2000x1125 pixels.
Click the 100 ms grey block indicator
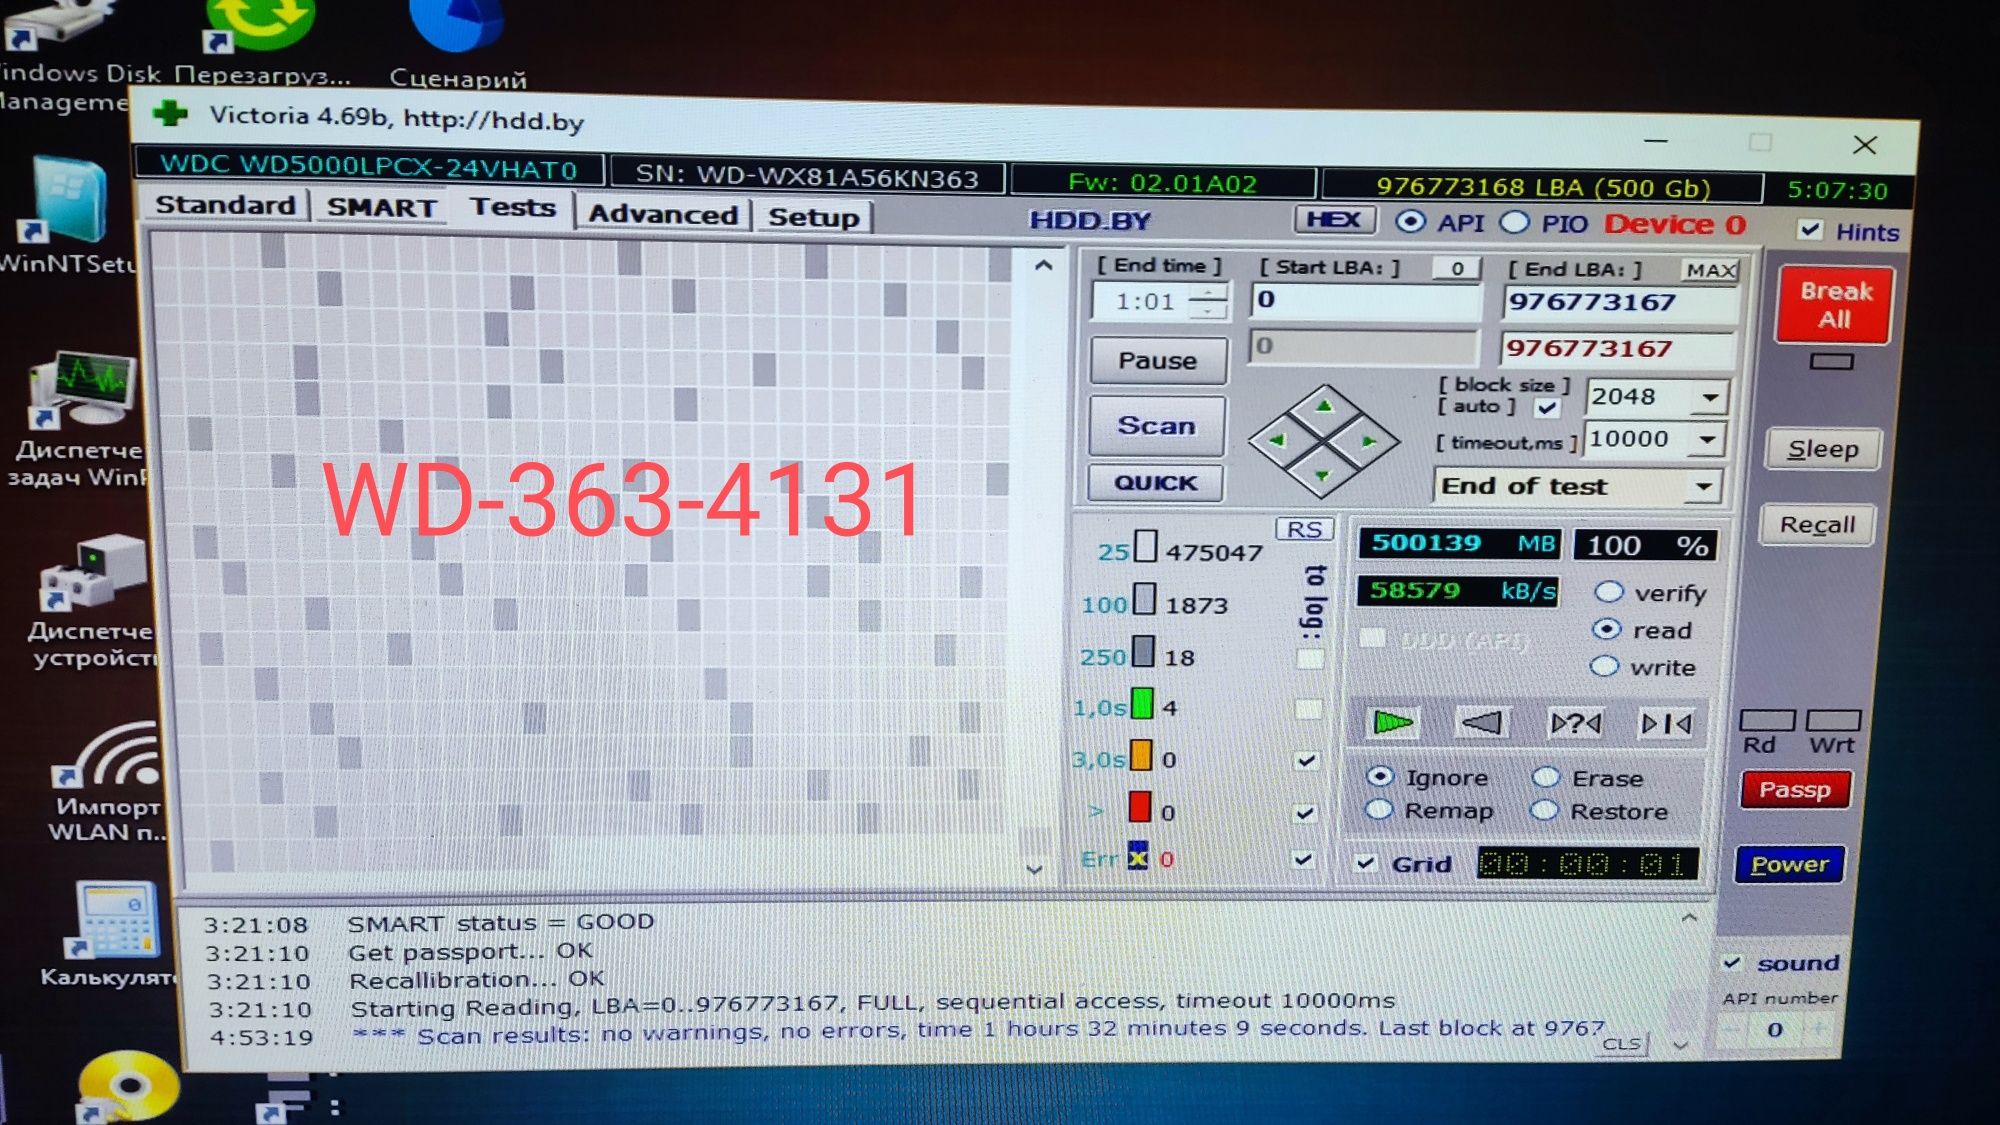tap(1145, 600)
